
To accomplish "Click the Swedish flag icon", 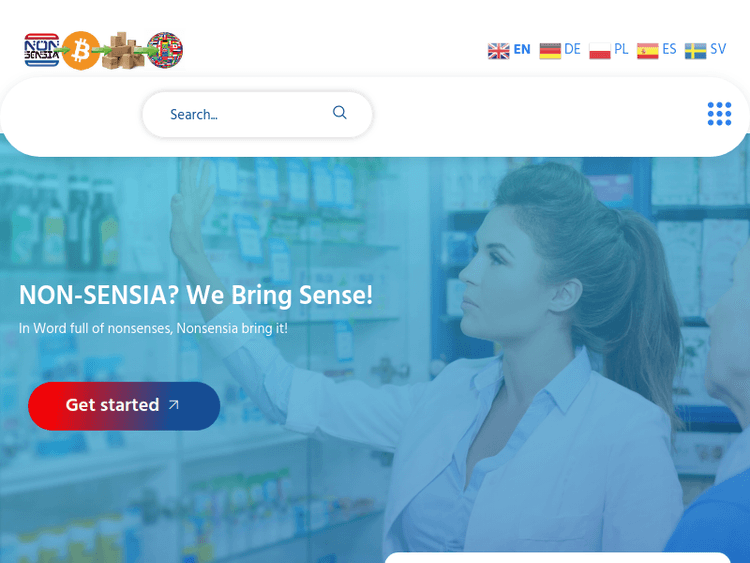I will click(x=695, y=50).
